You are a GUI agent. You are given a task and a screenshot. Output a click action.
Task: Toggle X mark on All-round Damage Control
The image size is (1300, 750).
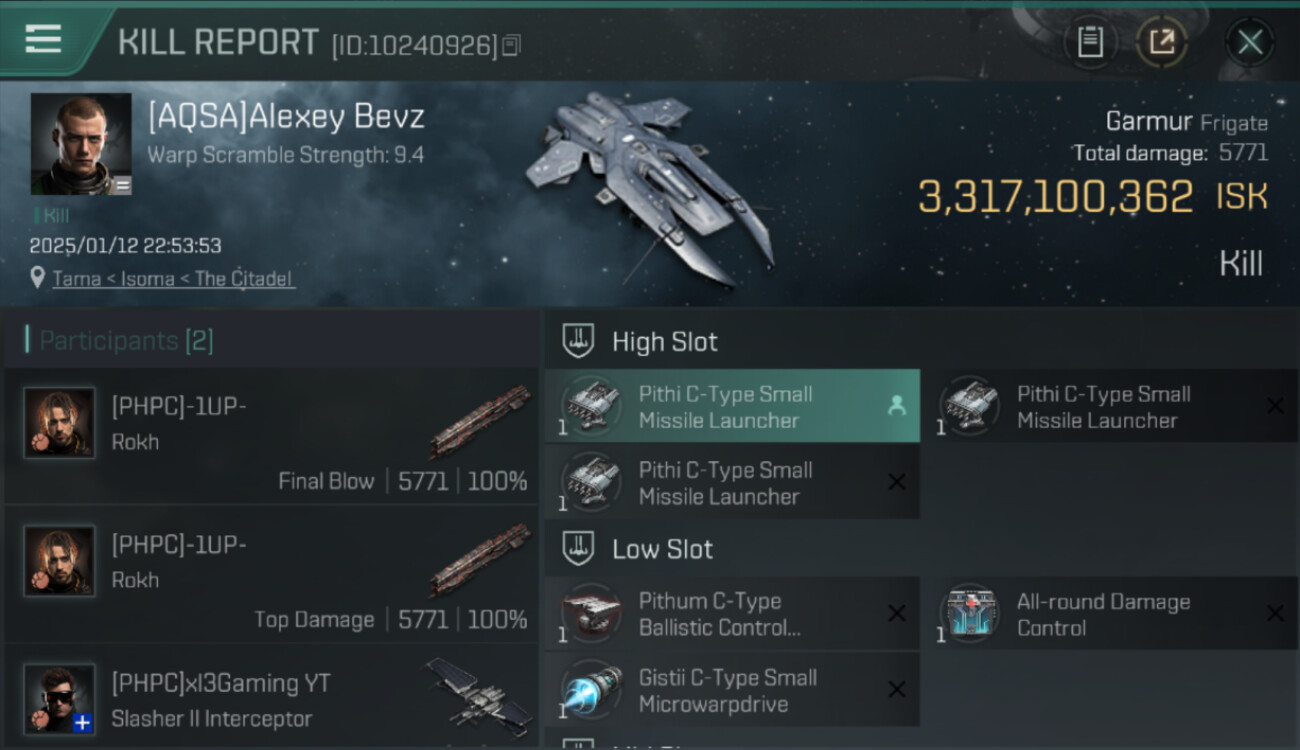(x=1275, y=613)
